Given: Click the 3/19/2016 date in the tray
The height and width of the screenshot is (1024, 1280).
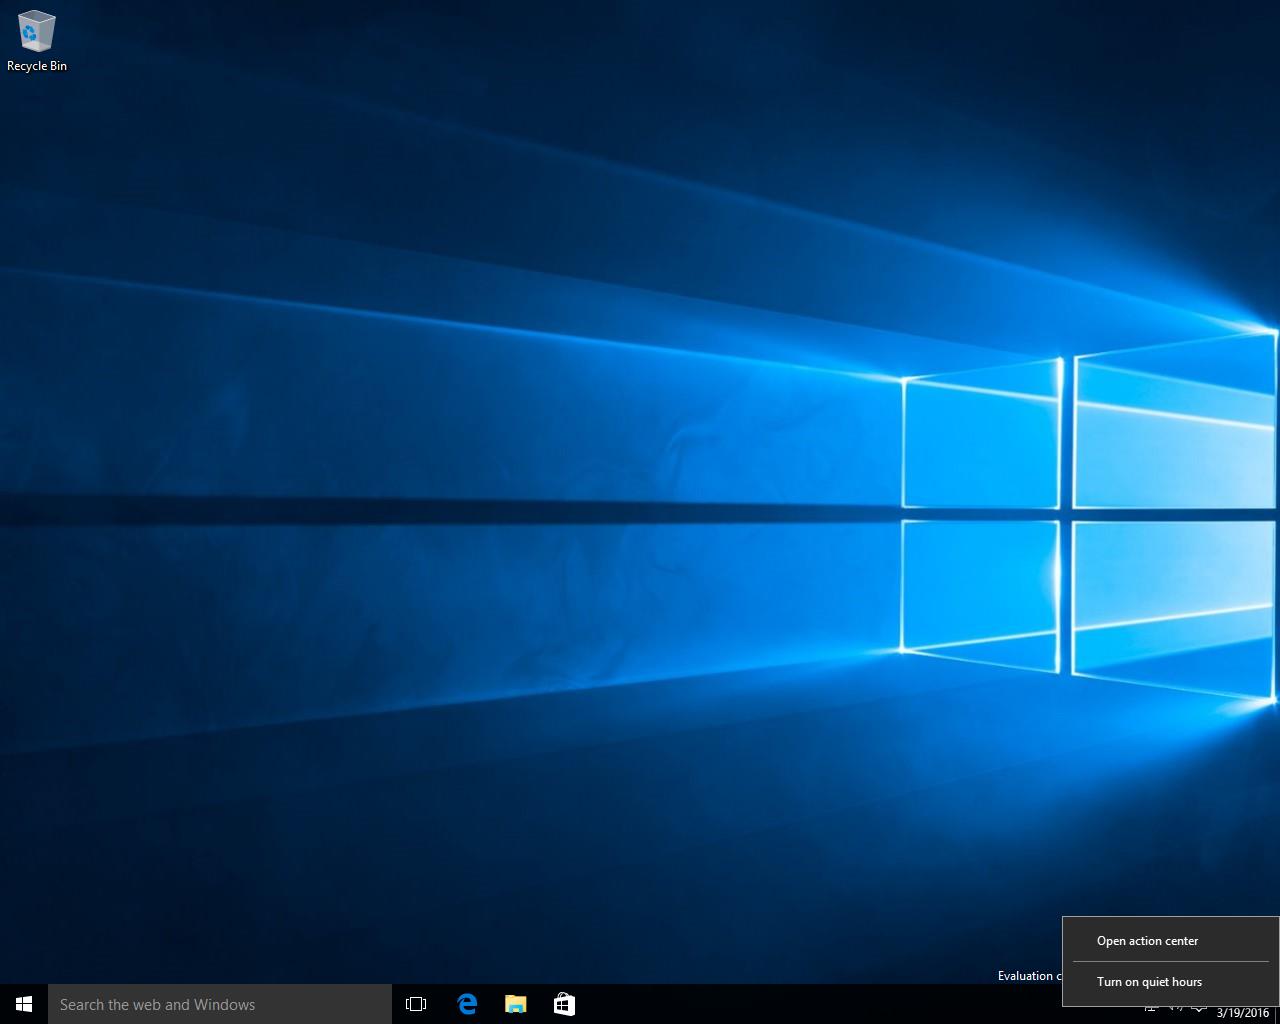Looking at the screenshot, I should [1242, 1013].
